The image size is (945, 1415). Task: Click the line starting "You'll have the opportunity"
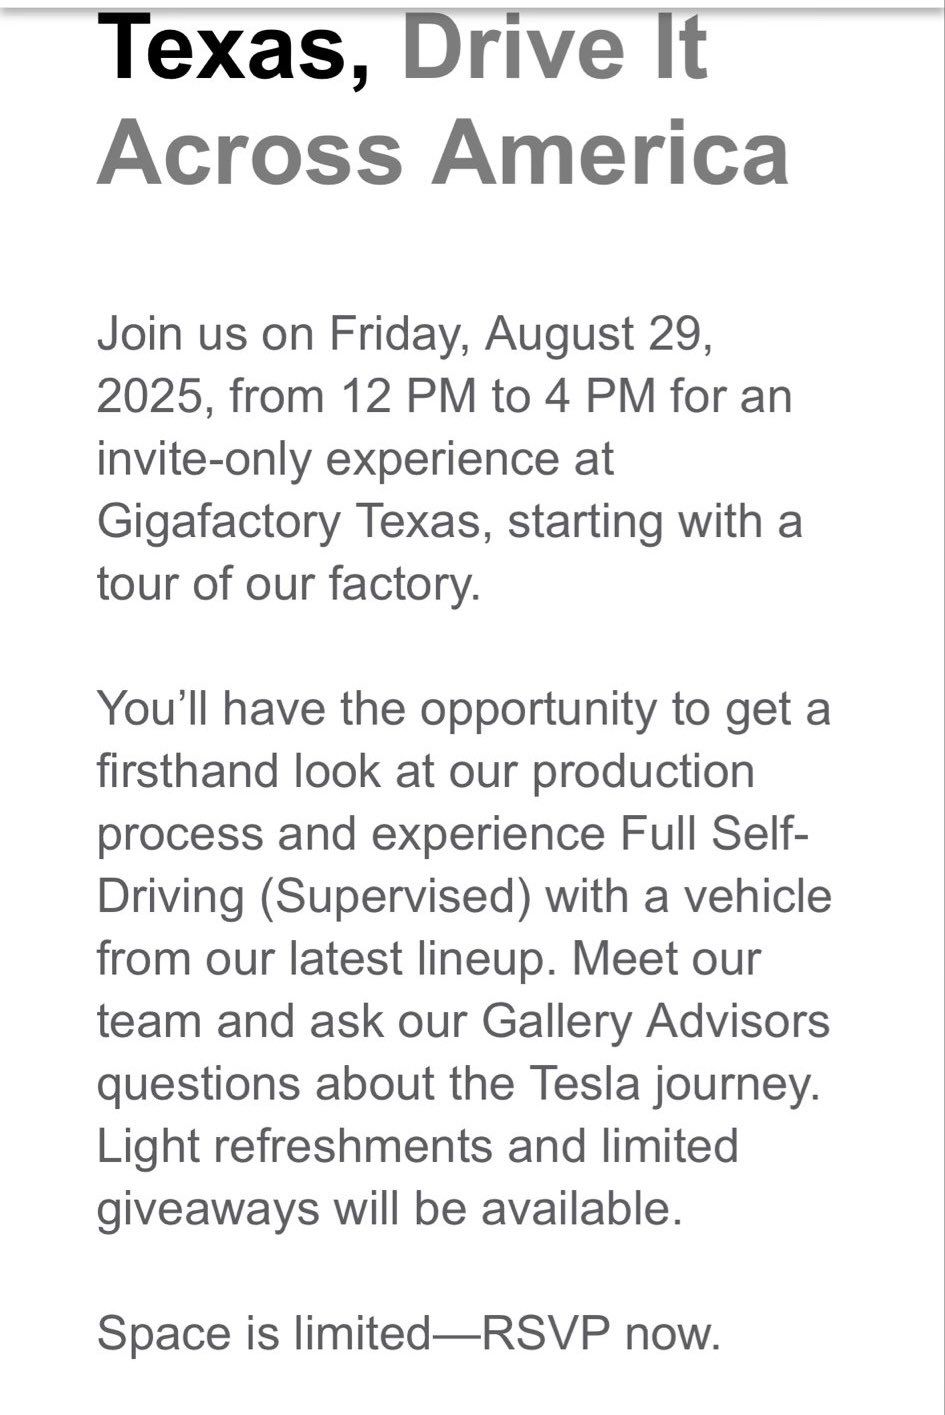(x=464, y=711)
